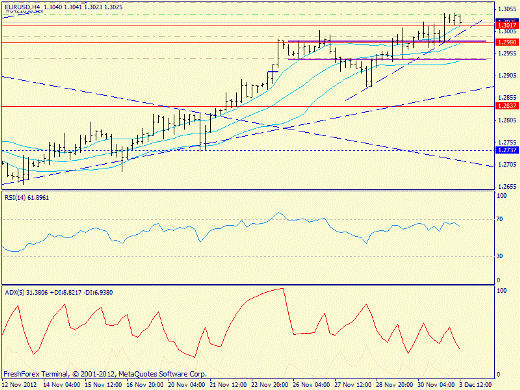Click the 26 Nov 04:00 time axis label
Viewport: 520px width, 390px height.
tap(311, 384)
